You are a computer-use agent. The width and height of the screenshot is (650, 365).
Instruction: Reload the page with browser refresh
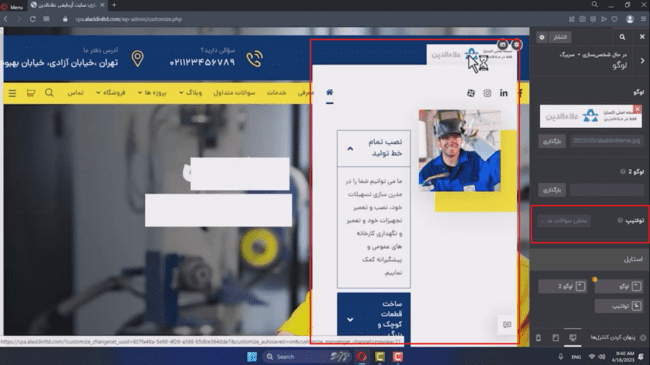coord(33,19)
